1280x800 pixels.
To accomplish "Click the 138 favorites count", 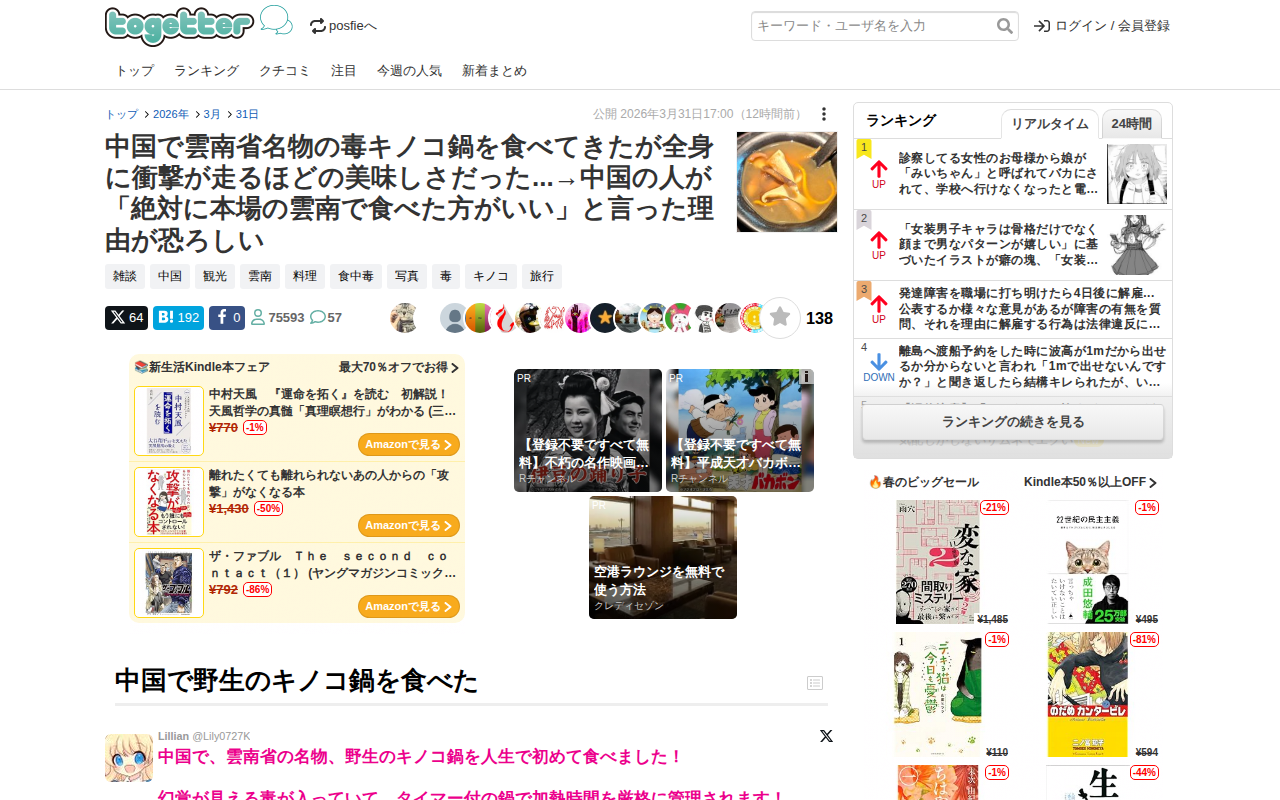I will pos(819,318).
